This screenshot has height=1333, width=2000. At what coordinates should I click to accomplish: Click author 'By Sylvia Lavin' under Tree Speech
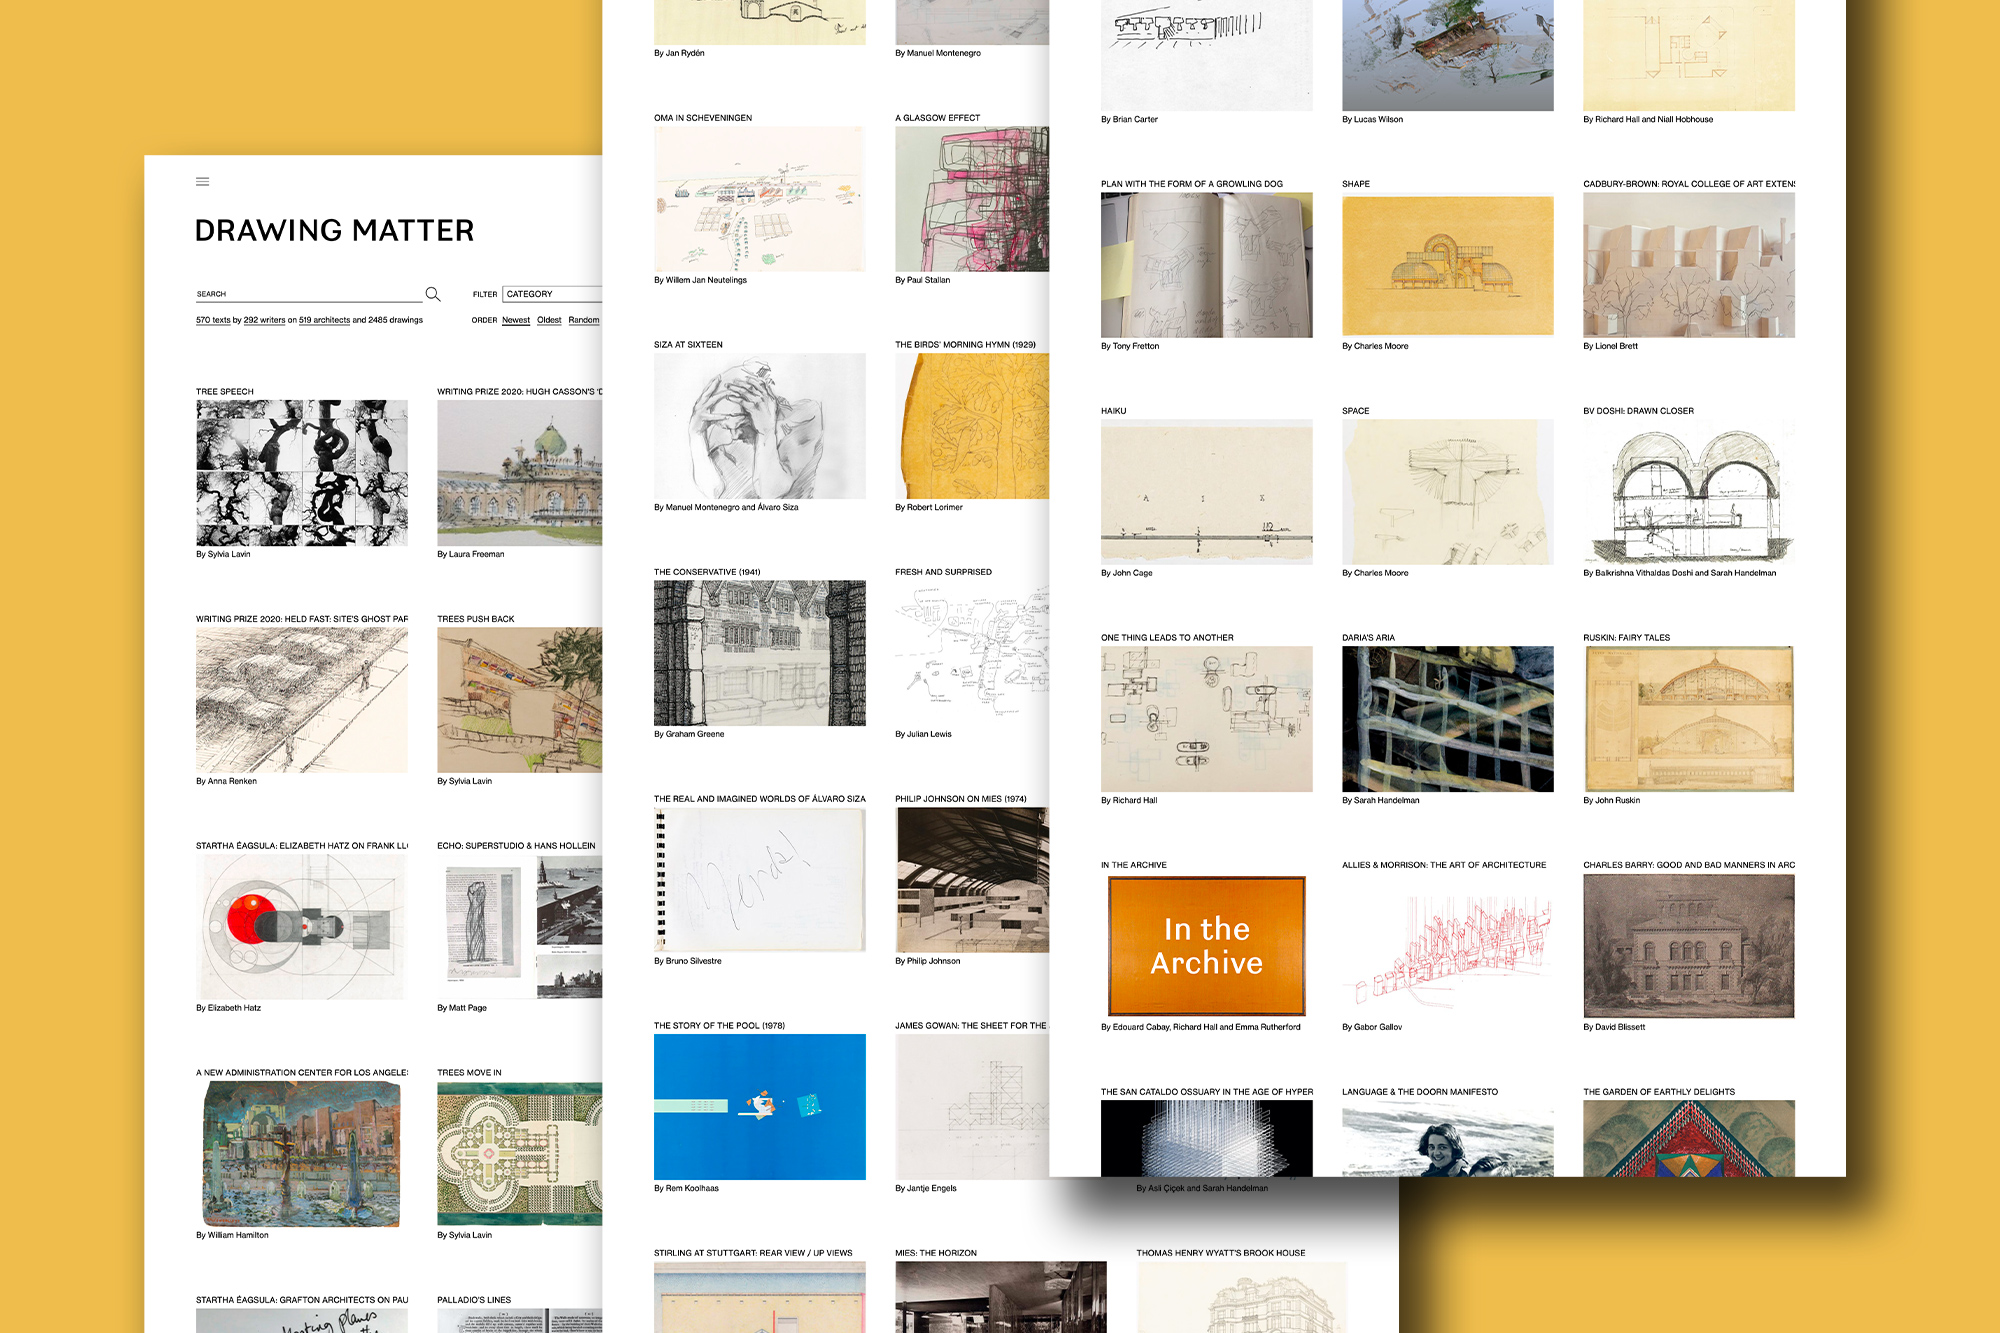pyautogui.click(x=223, y=554)
